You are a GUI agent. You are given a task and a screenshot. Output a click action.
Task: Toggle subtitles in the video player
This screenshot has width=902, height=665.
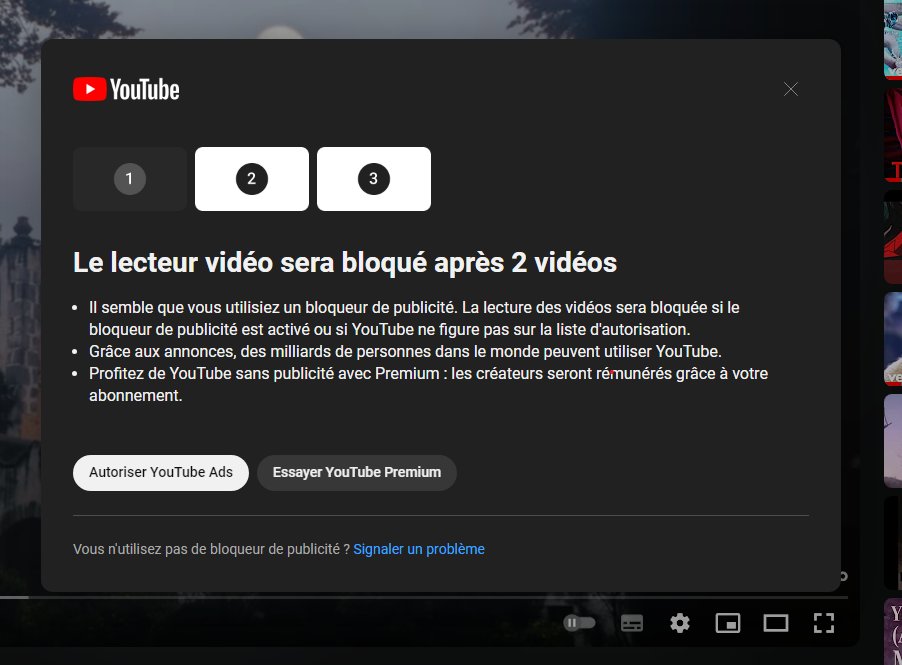(632, 623)
